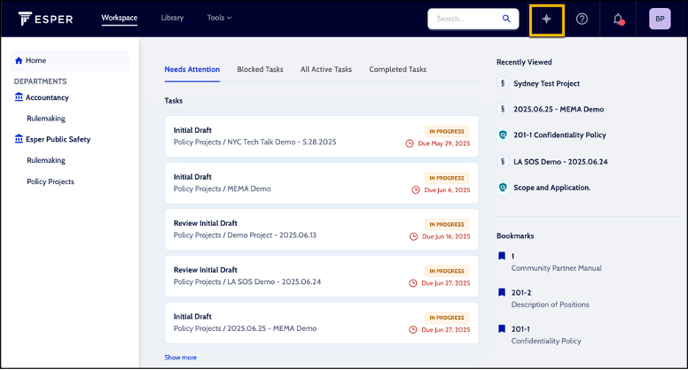Open Initial Draft task for NYC Tech Talk Demo
The image size is (688, 370).
322,137
